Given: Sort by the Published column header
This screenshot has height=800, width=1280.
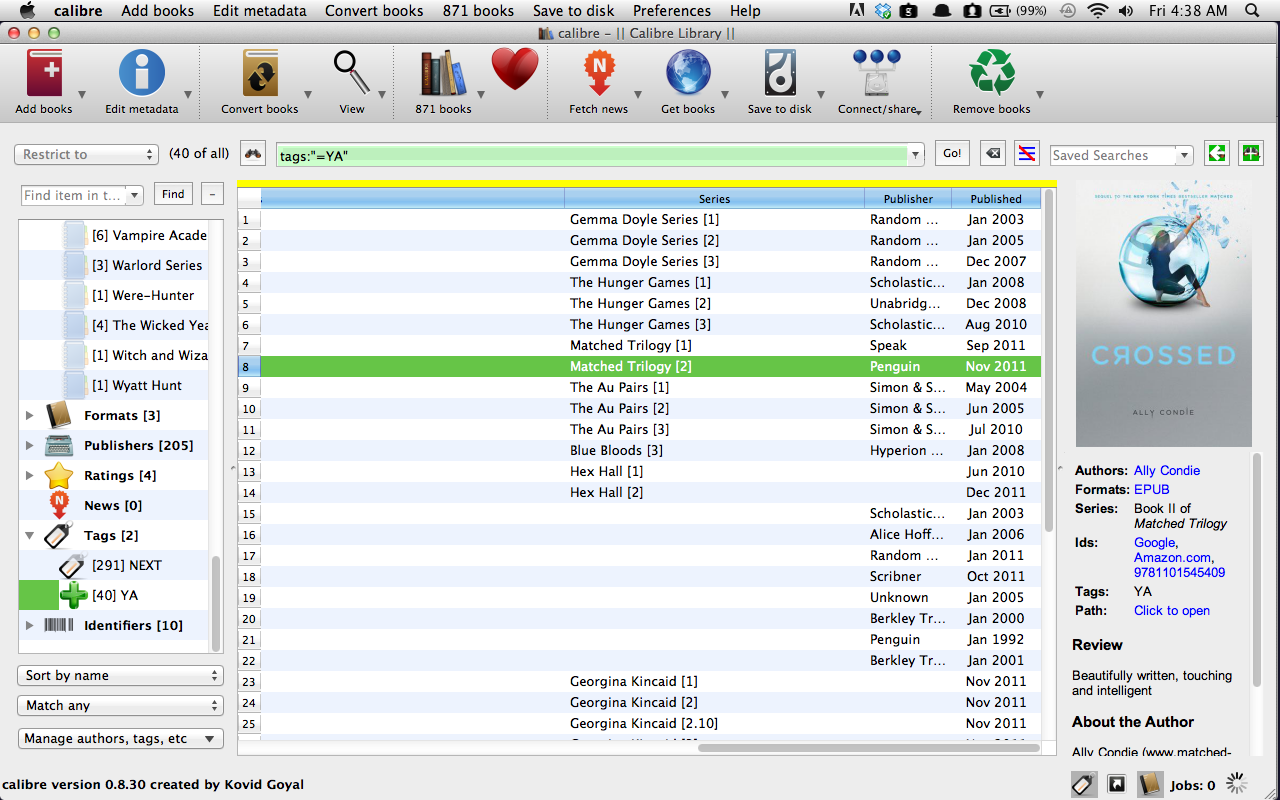Looking at the screenshot, I should coord(996,198).
